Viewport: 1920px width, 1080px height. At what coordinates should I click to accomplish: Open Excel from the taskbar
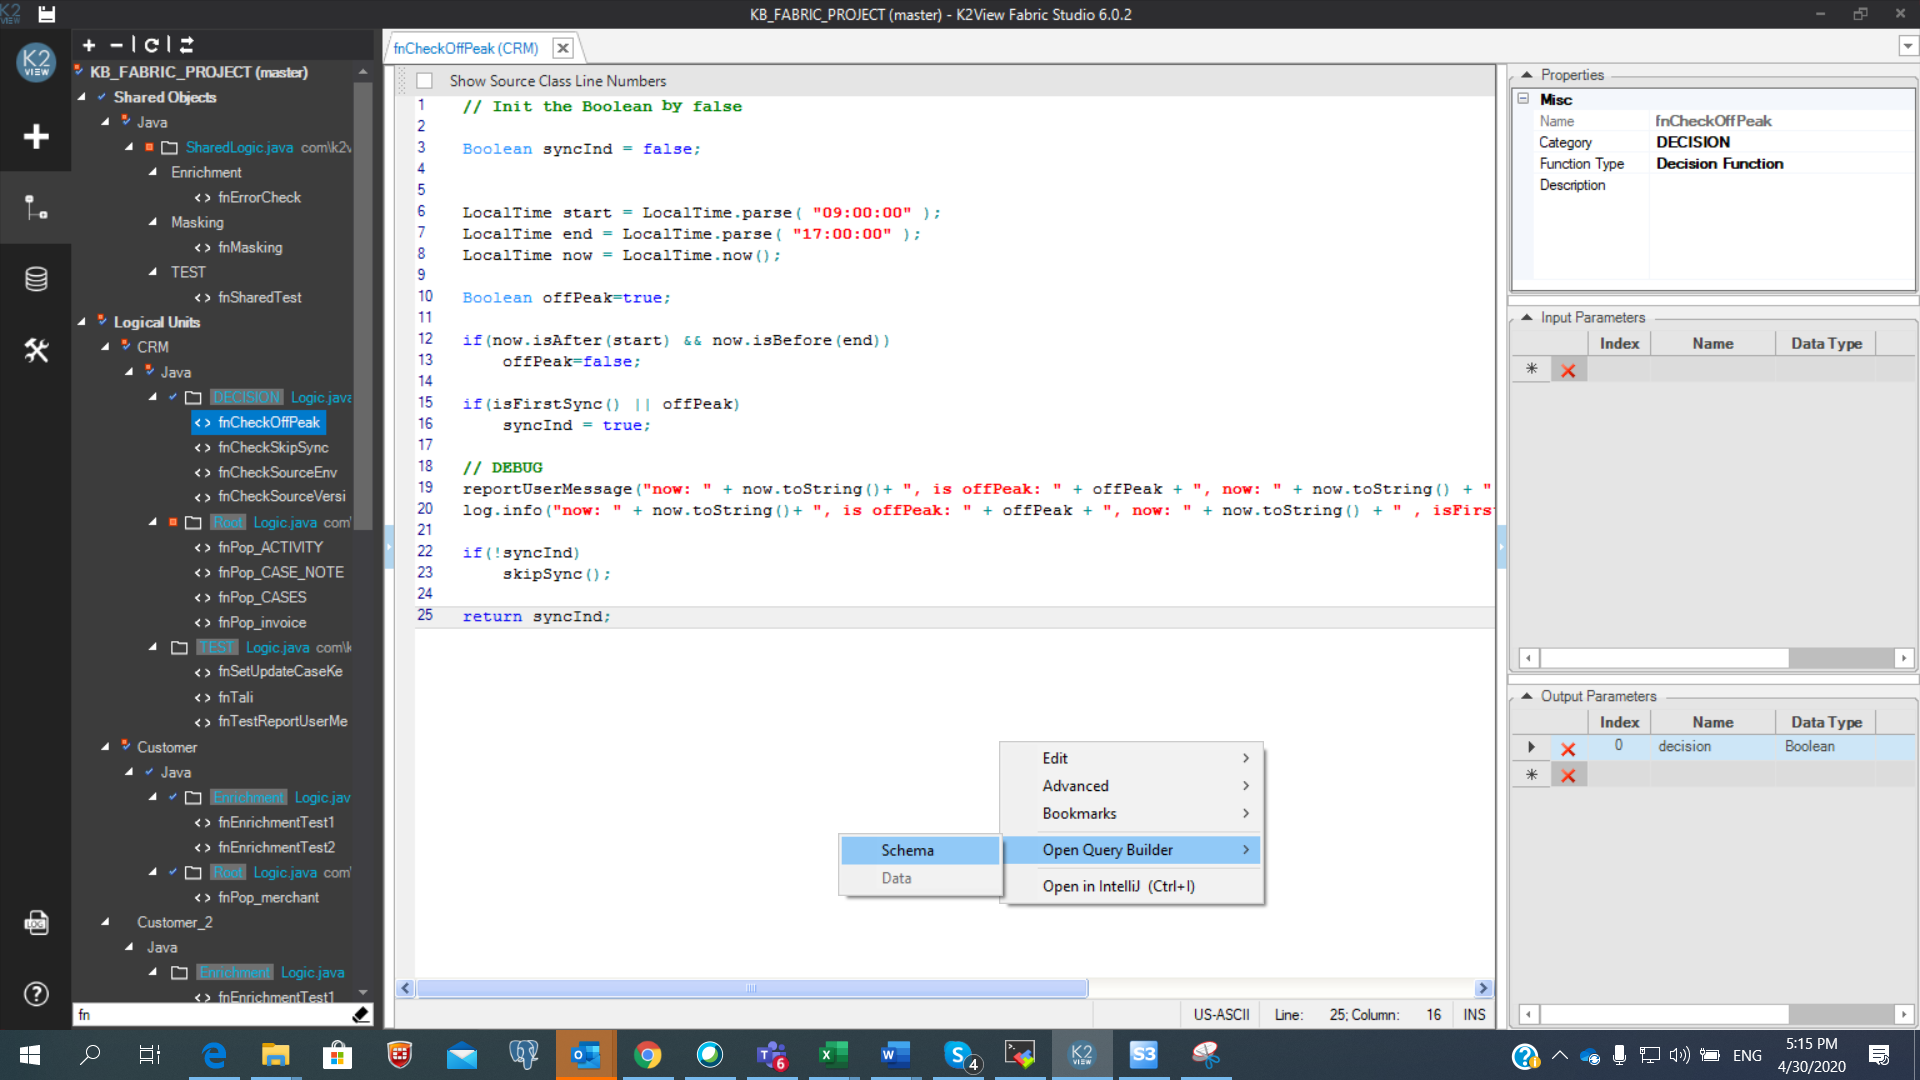coord(834,1054)
